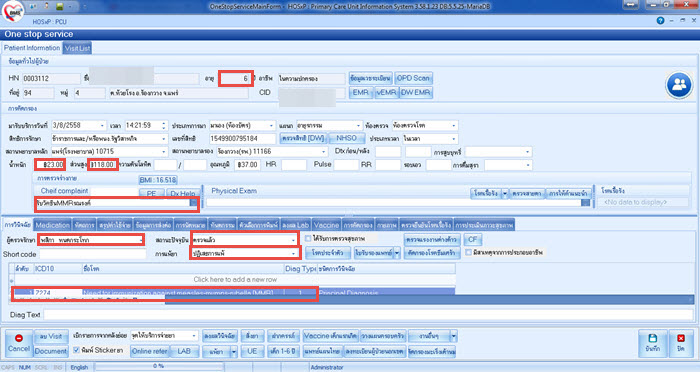This screenshot has width=700, height=372.
Task: Click the BMI: 16.518 label
Action: [x=158, y=180]
